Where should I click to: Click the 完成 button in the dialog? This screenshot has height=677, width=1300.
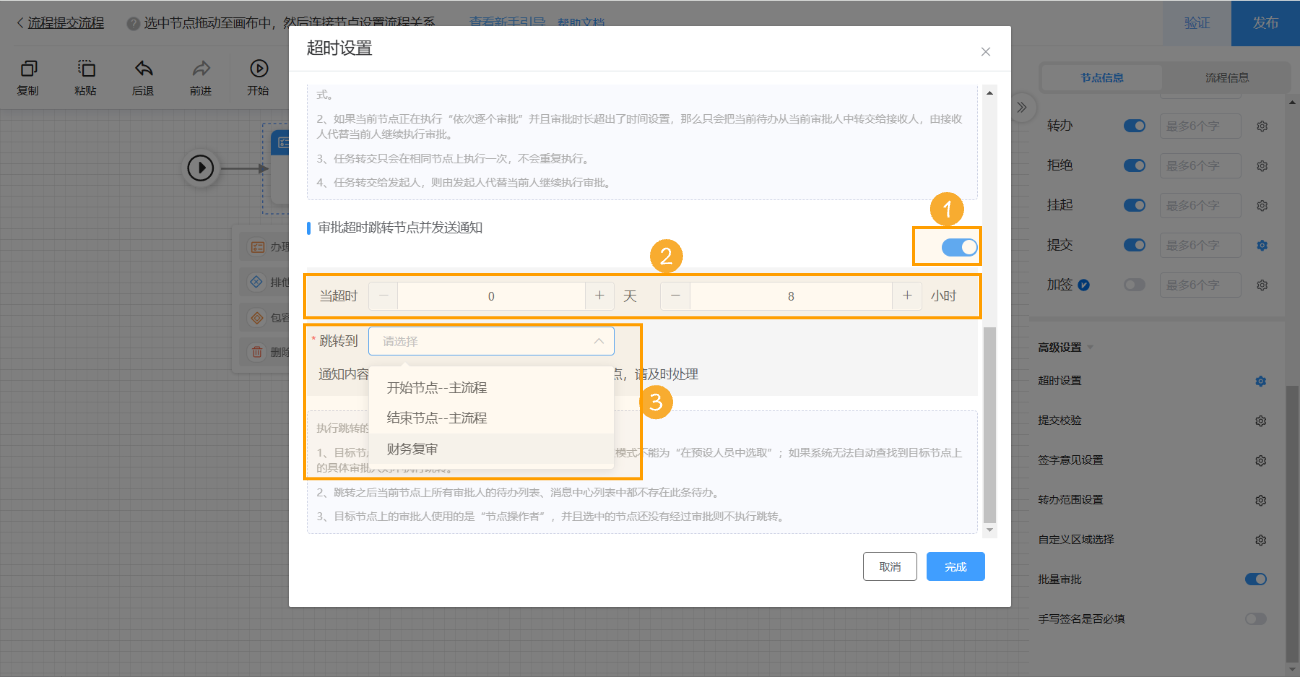point(955,566)
